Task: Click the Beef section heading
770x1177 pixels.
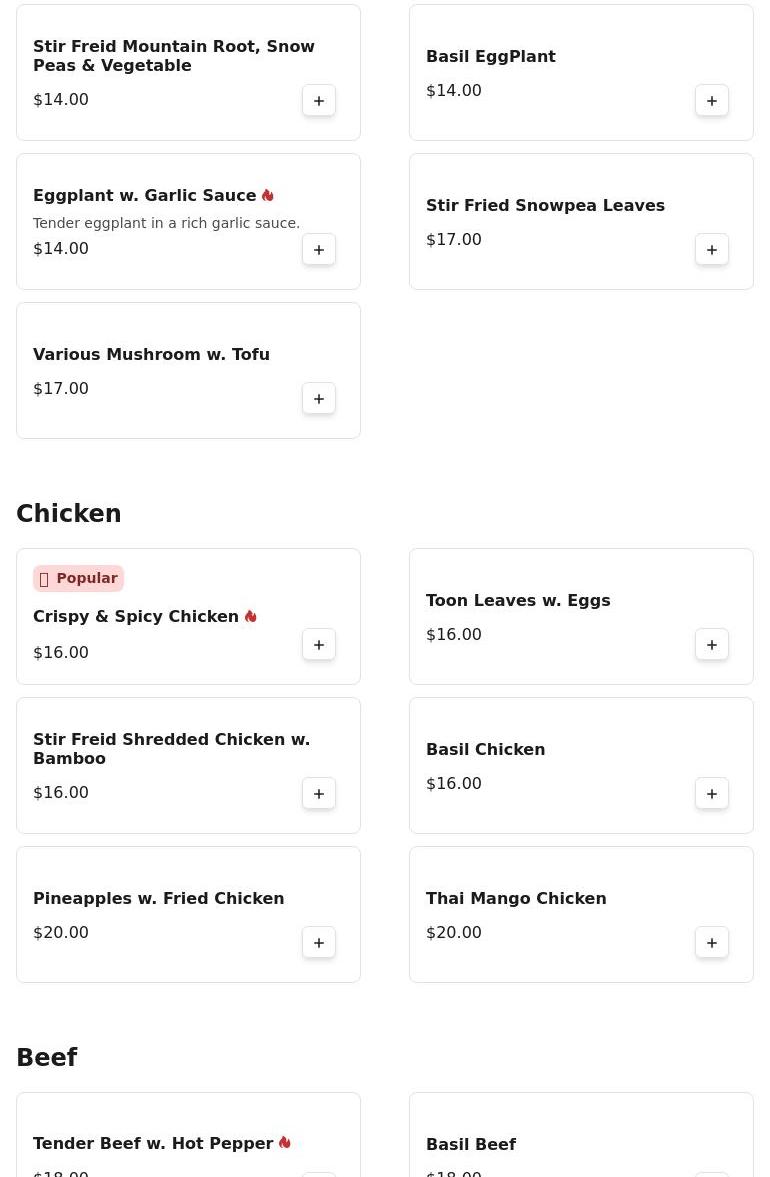Action: tap(47, 1057)
